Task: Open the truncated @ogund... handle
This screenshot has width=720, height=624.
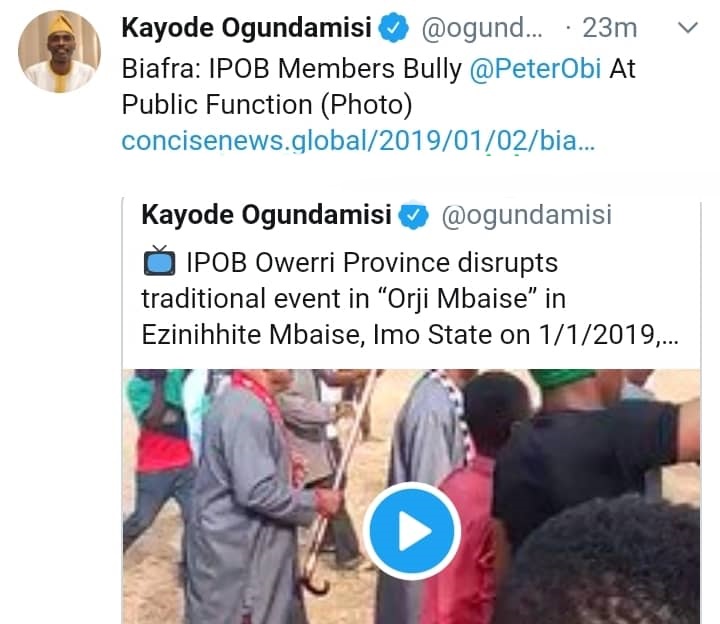Action: [482, 28]
